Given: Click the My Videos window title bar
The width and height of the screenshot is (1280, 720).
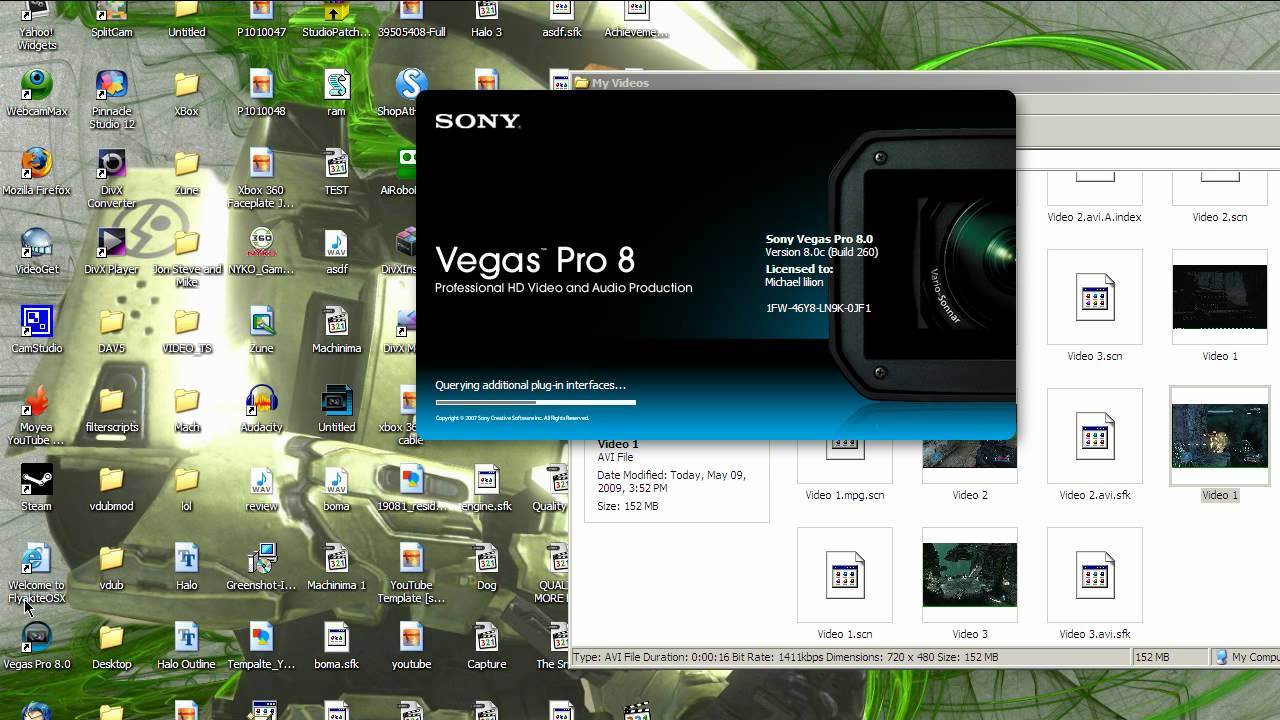Looking at the screenshot, I should click(925, 82).
